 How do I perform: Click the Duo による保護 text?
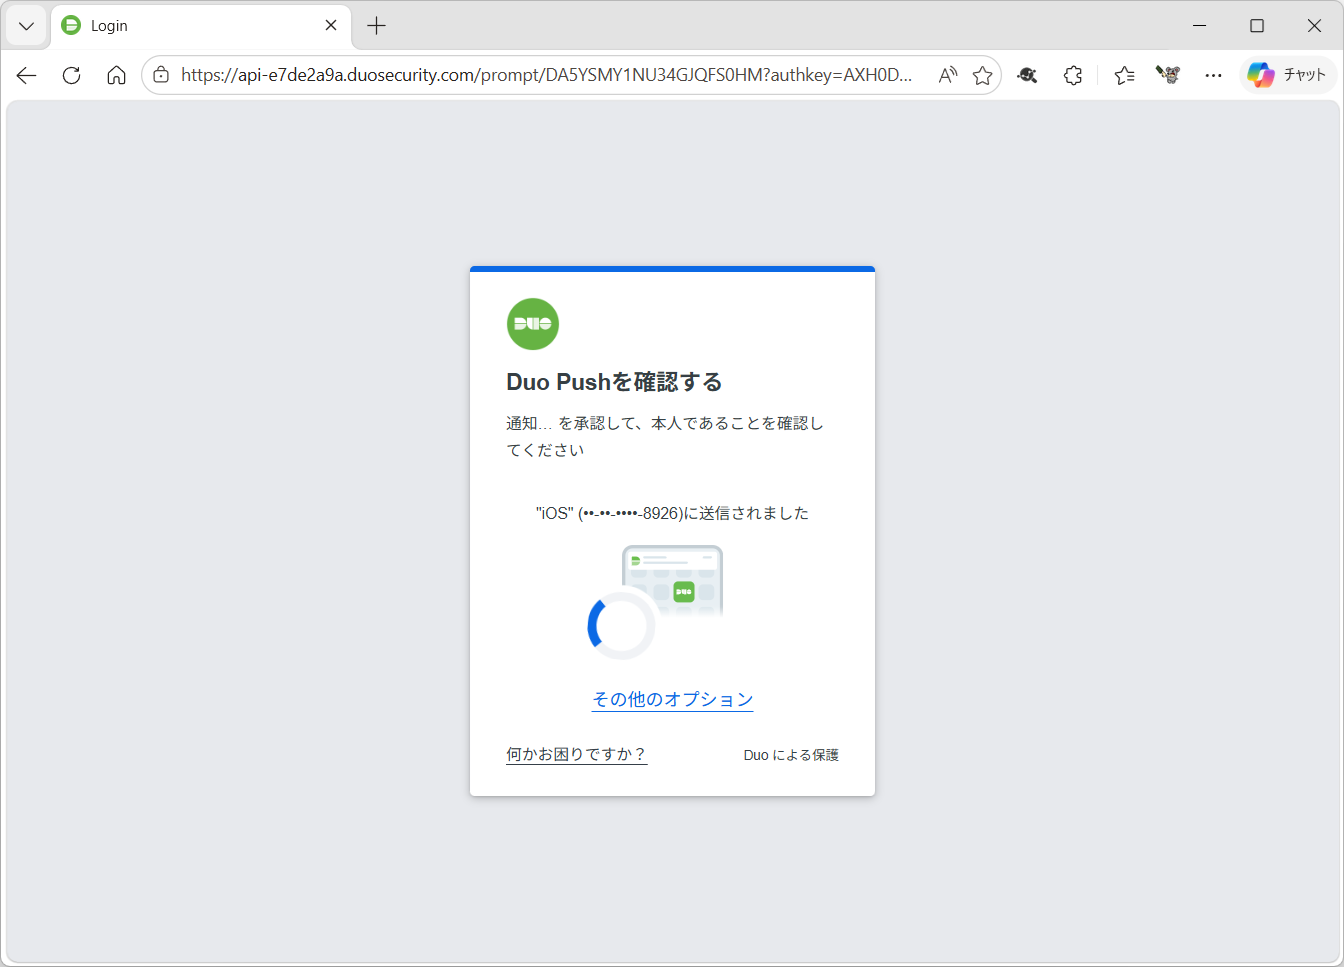791,755
